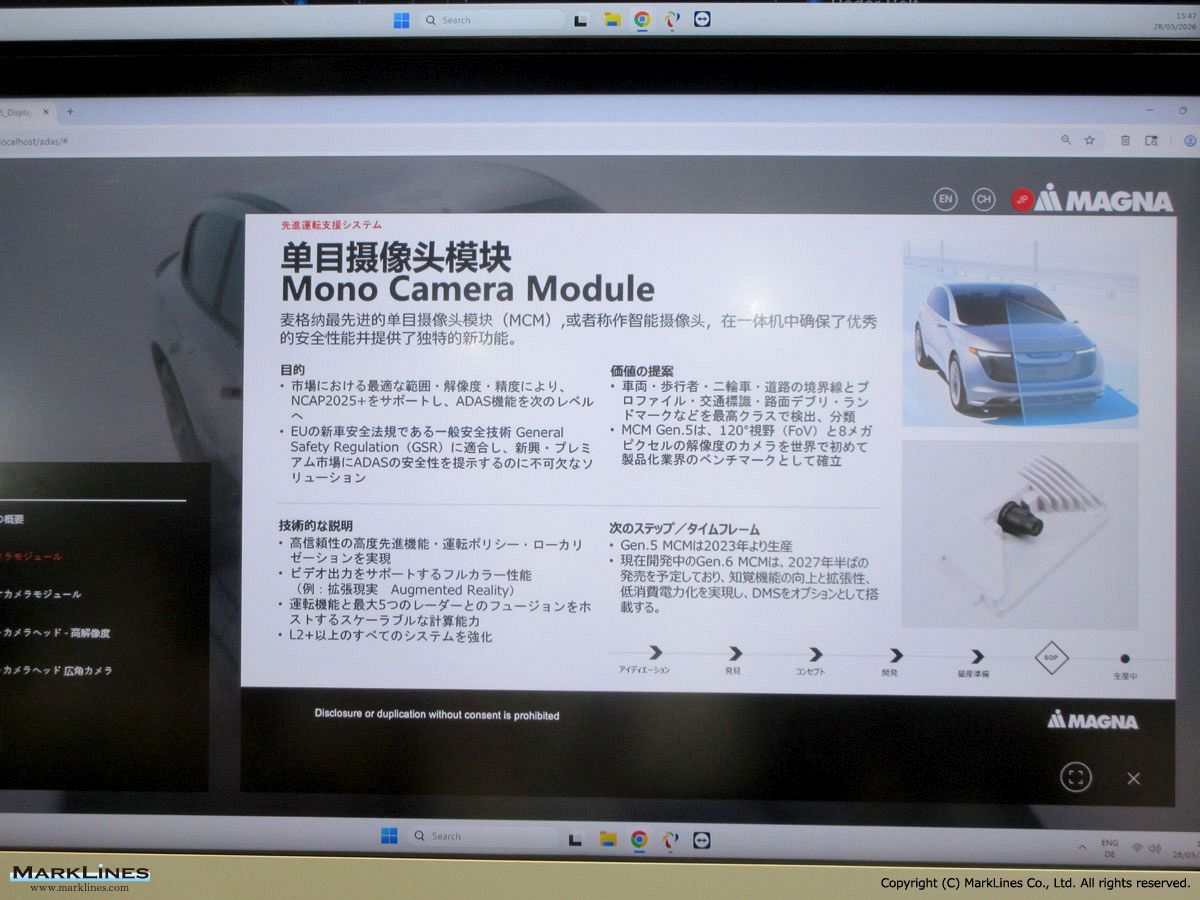Screen dimensions: 1200x900
Task: Open the Windows Start menu on top taskbar
Action: coord(401,20)
